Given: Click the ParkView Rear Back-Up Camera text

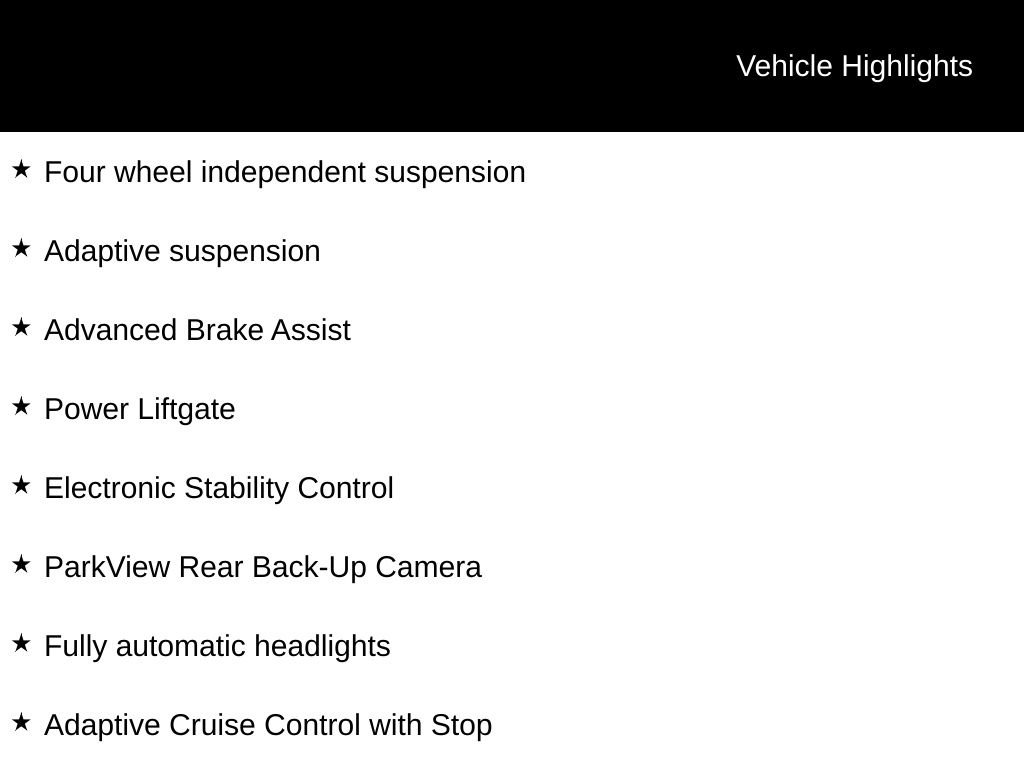Looking at the screenshot, I should (263, 567).
